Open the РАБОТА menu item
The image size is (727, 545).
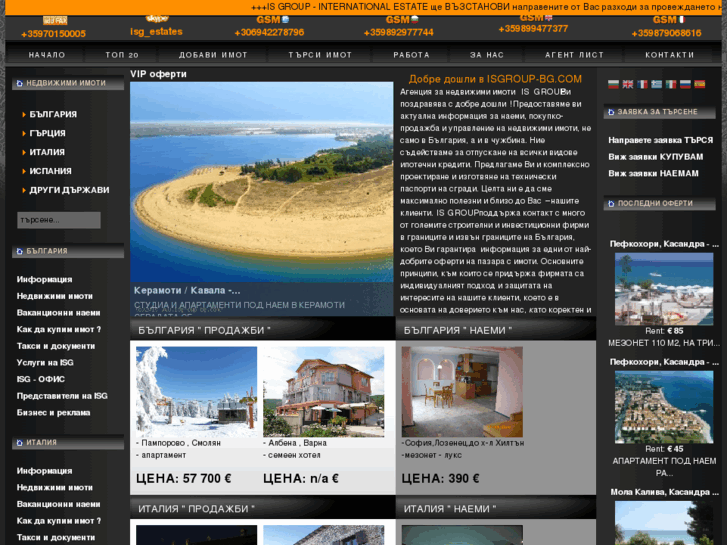[411, 55]
